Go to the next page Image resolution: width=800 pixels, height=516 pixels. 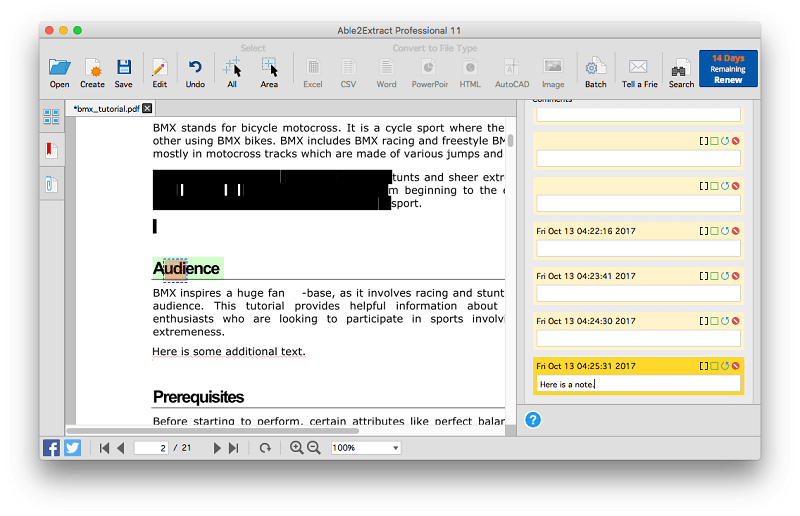click(217, 448)
